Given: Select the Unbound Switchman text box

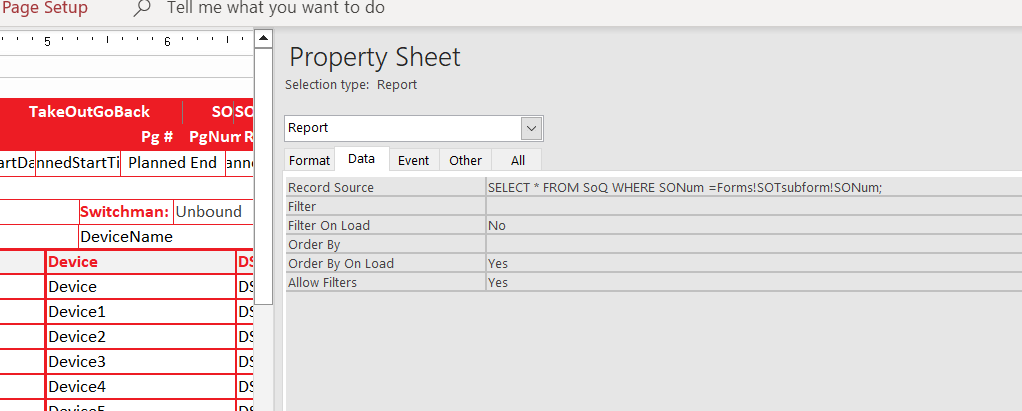Looking at the screenshot, I should coord(209,212).
